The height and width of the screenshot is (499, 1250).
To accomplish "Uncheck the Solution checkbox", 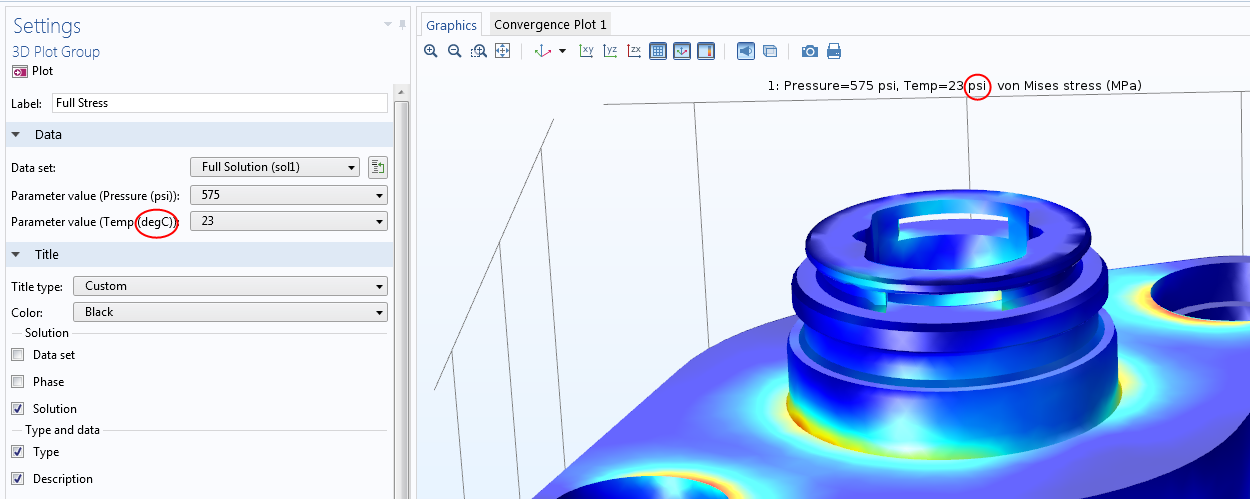I will click(17, 409).
